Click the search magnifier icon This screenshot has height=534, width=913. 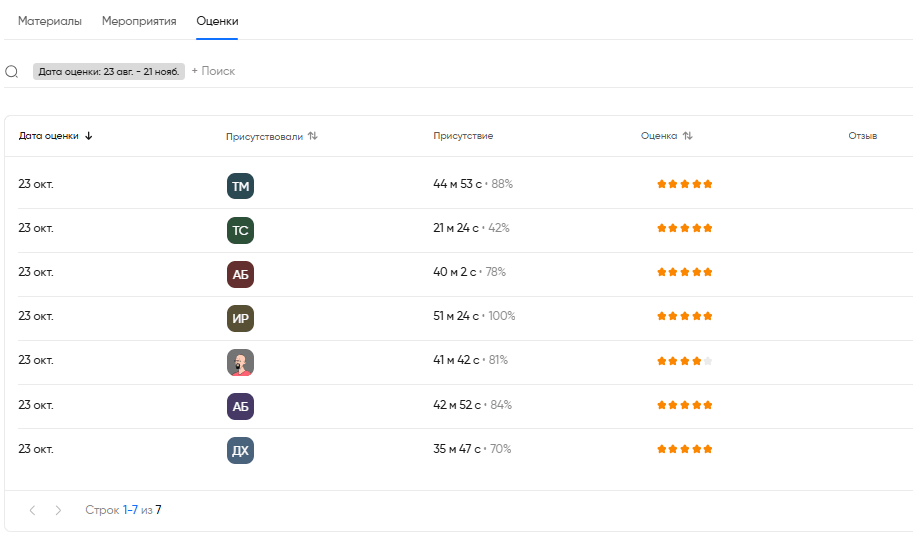pyautogui.click(x=12, y=72)
